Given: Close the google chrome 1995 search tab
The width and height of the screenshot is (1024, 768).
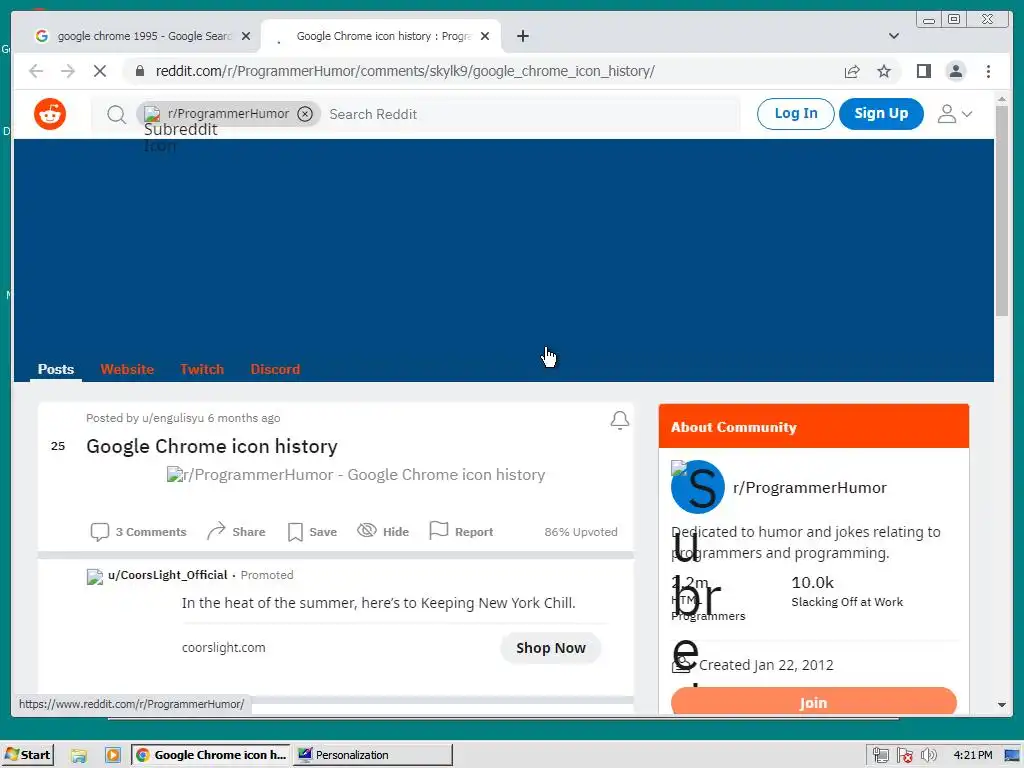Looking at the screenshot, I should point(246,36).
